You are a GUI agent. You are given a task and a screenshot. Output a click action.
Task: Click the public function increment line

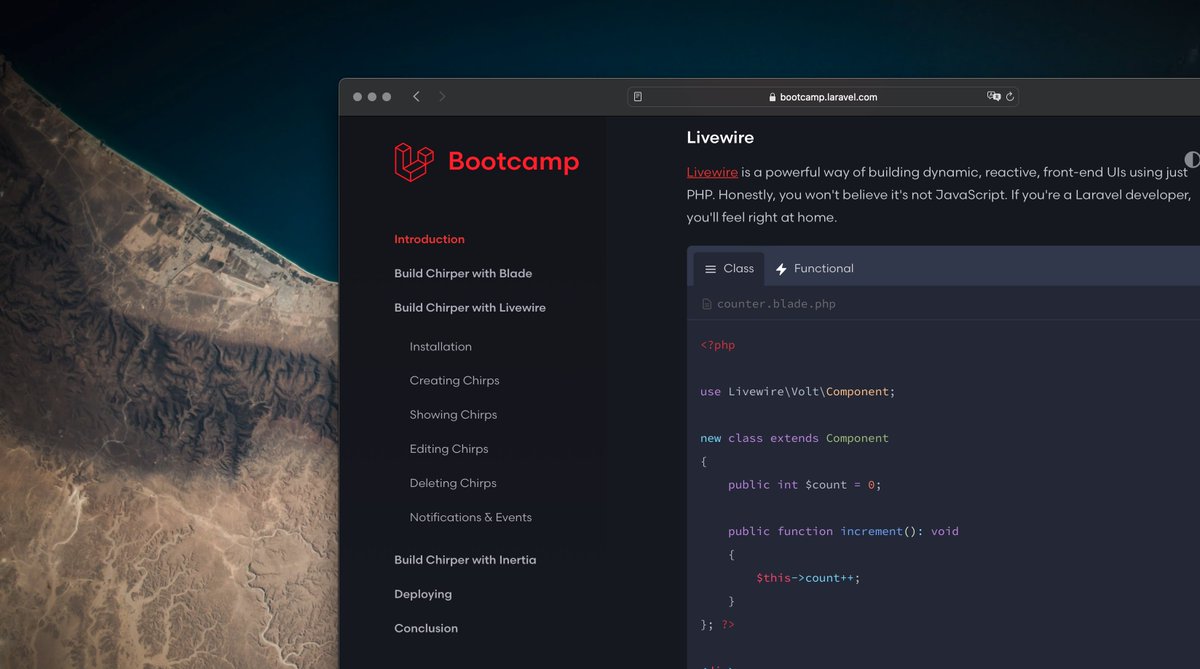[x=843, y=531]
